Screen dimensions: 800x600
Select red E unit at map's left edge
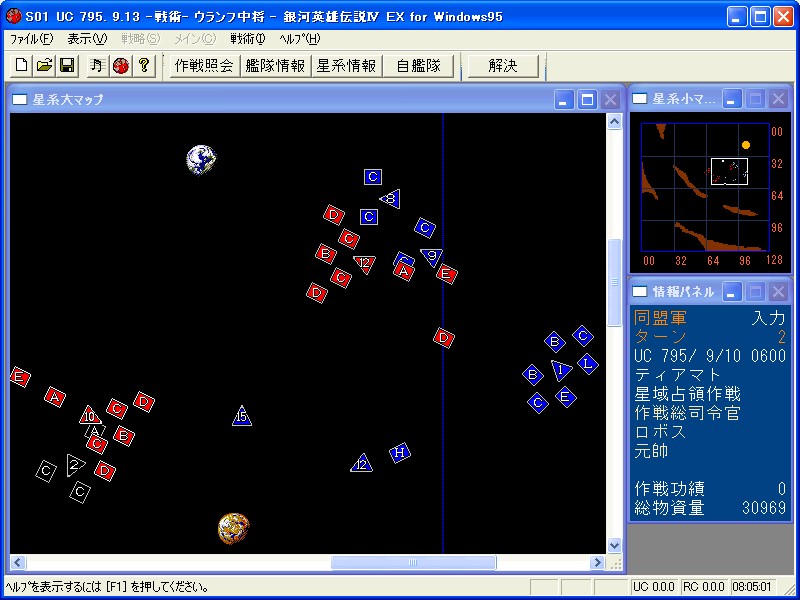[x=20, y=377]
